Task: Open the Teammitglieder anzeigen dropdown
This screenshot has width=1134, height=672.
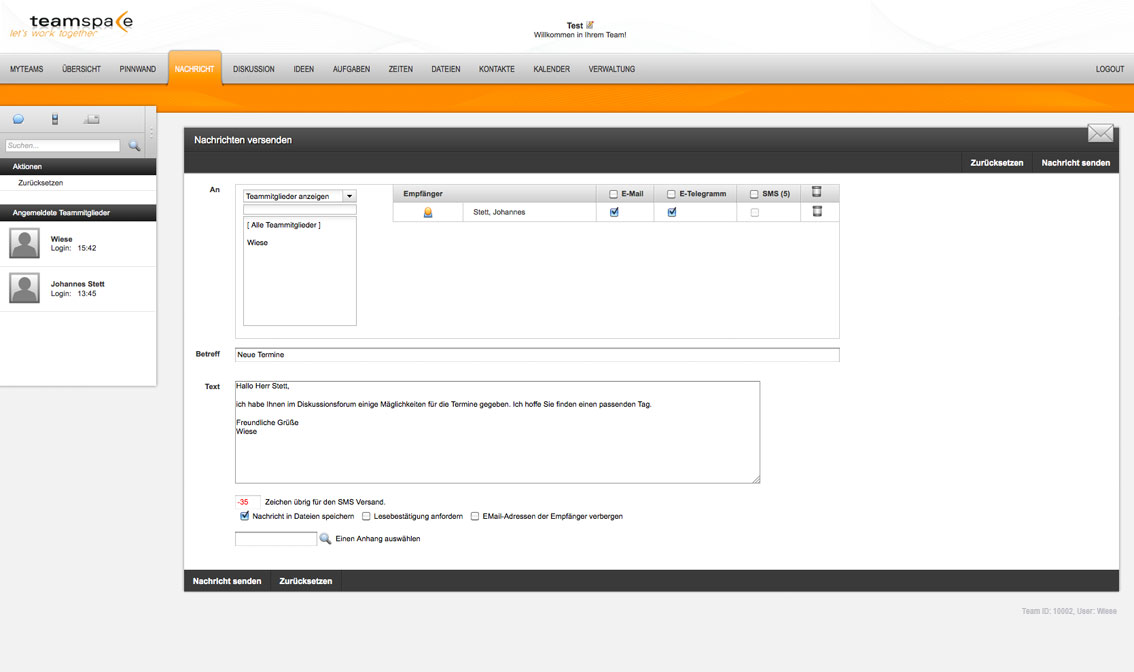Action: 299,196
